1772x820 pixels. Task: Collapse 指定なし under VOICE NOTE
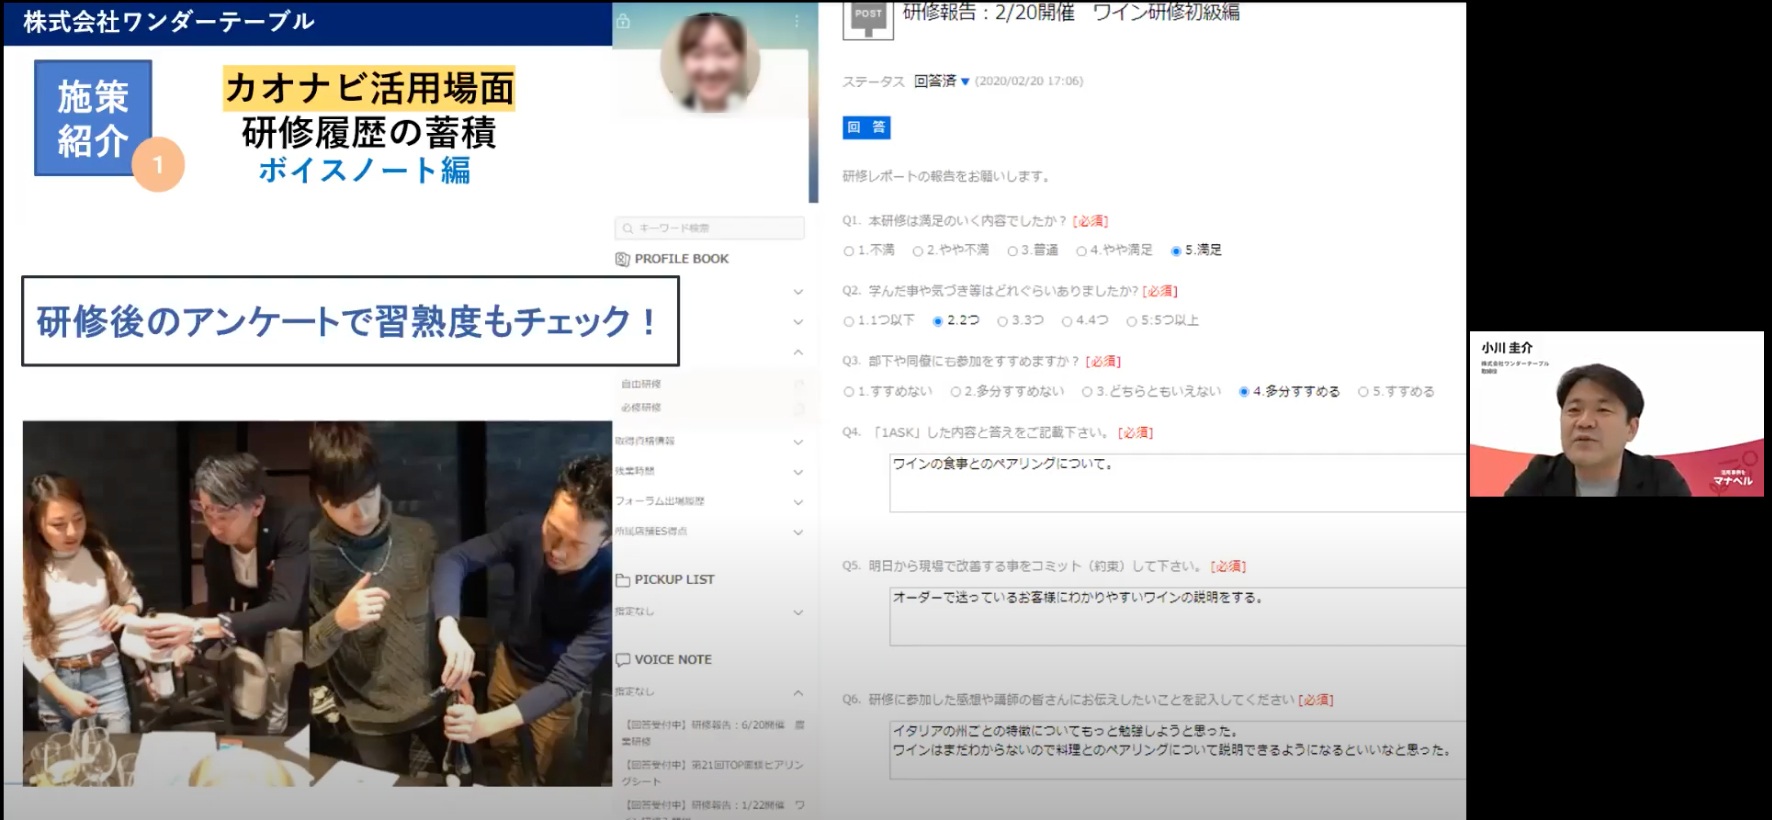point(798,692)
